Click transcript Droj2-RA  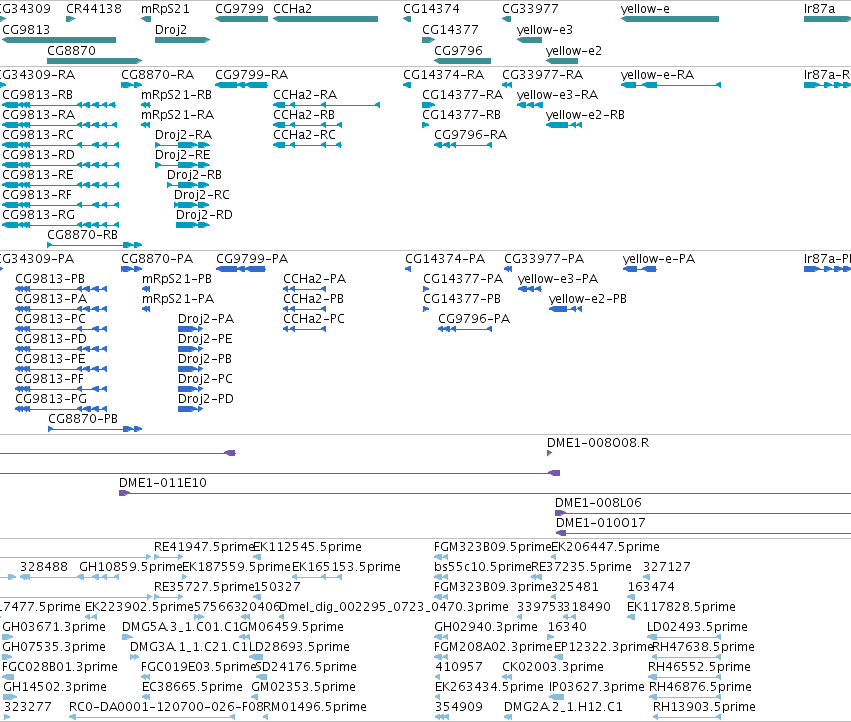(x=182, y=145)
